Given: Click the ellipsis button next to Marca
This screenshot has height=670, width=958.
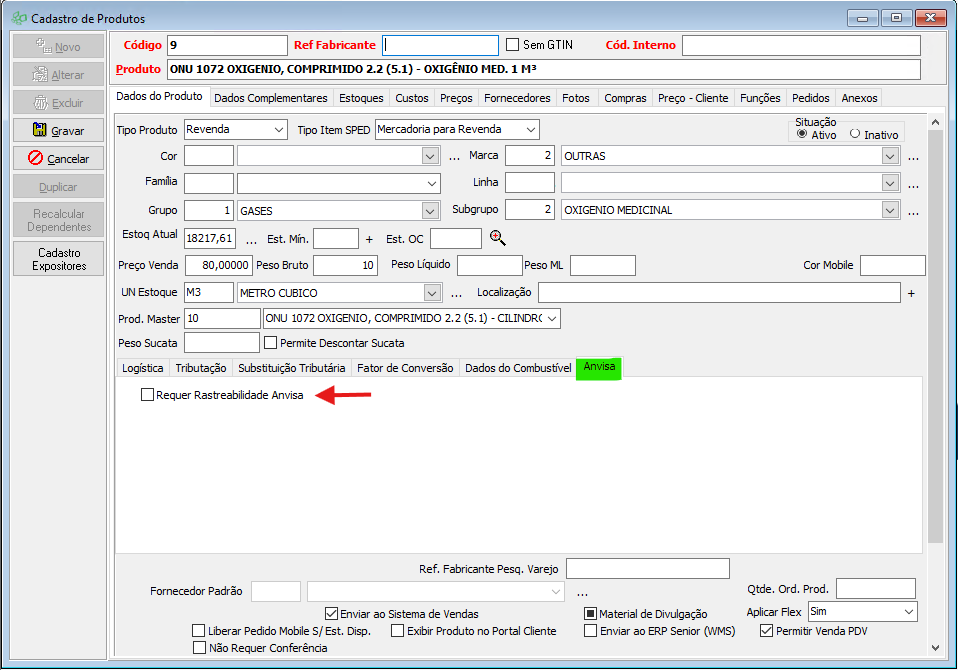Looking at the screenshot, I should (x=913, y=157).
